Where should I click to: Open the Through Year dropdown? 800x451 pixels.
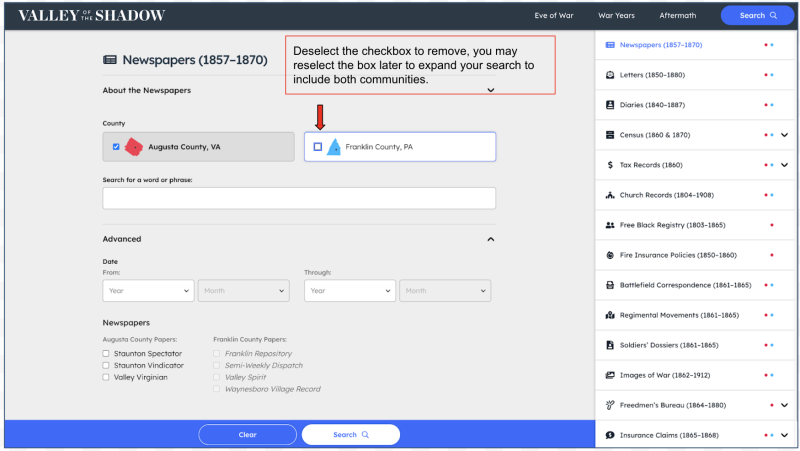(x=349, y=291)
